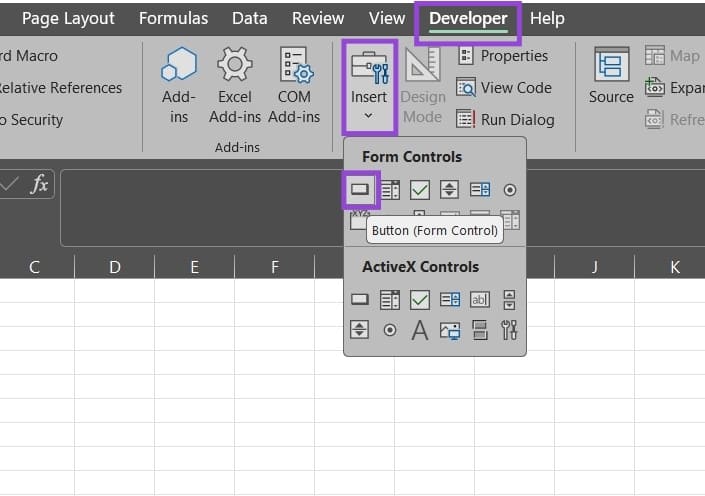Switch to the Developer tab

(x=468, y=18)
